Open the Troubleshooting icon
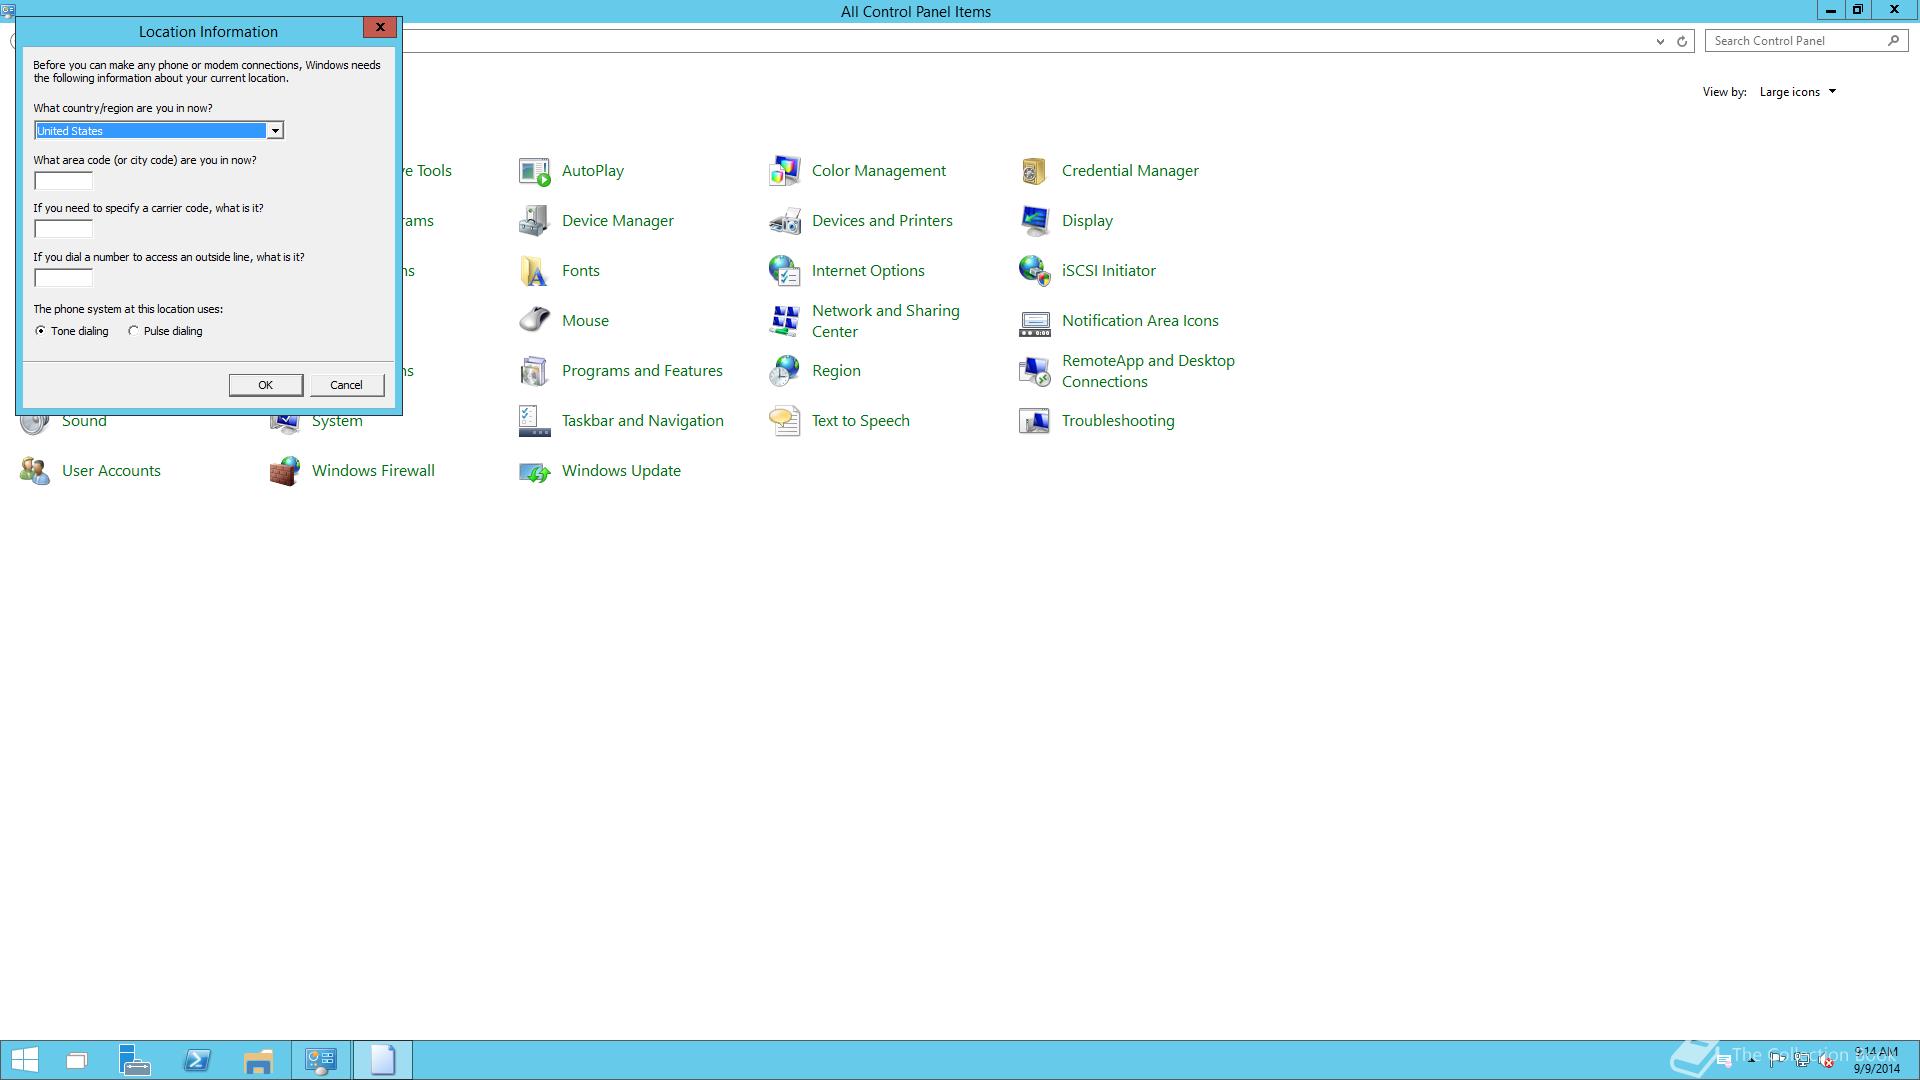The width and height of the screenshot is (1920, 1080). point(1035,421)
